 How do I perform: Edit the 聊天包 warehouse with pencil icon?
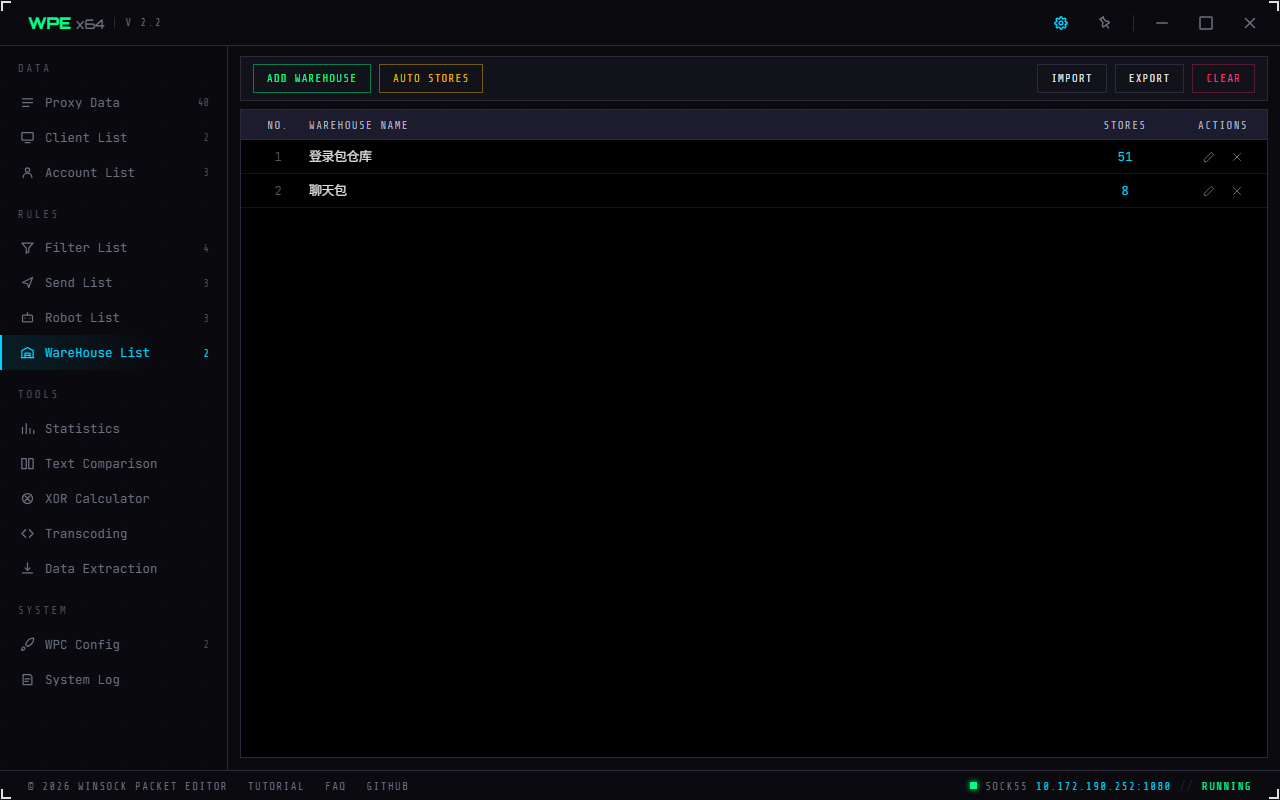[x=1209, y=191]
